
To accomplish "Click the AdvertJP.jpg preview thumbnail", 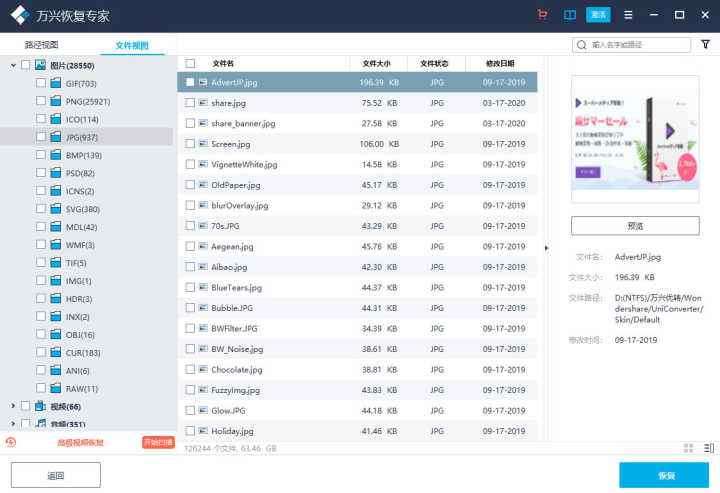I will click(635, 139).
